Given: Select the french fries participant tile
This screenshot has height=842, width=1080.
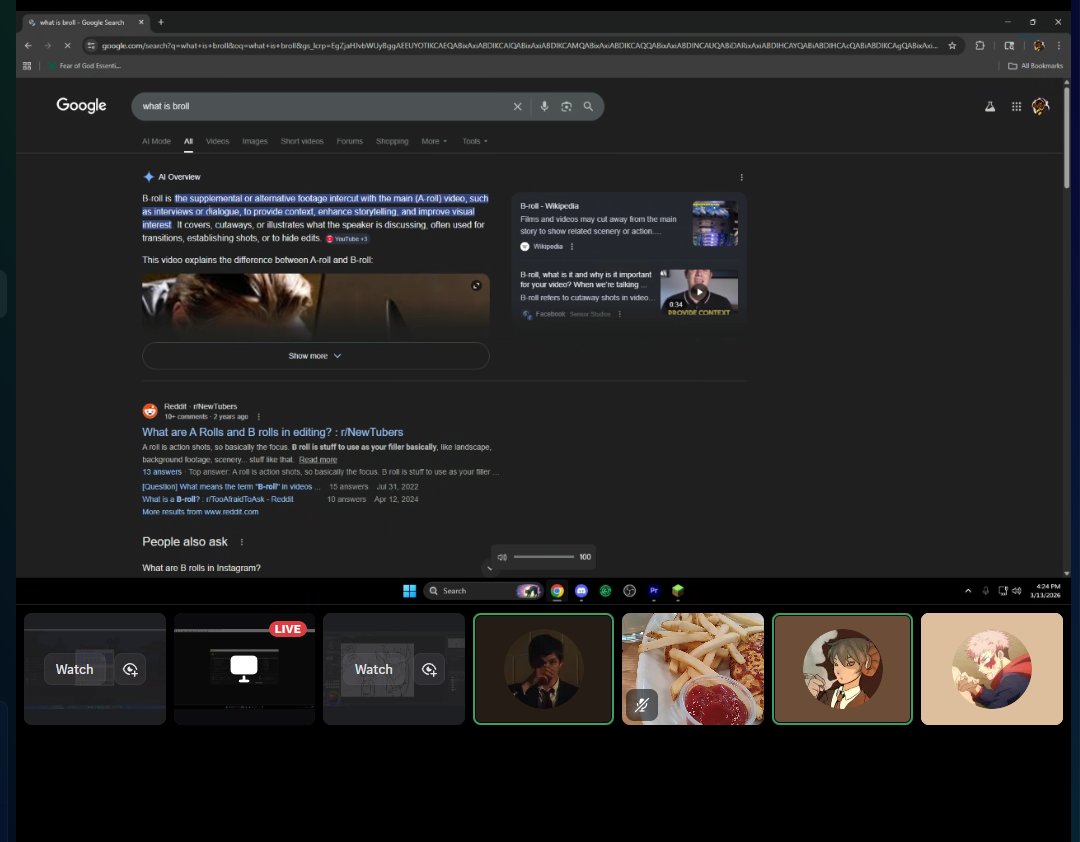Looking at the screenshot, I should tap(693, 668).
